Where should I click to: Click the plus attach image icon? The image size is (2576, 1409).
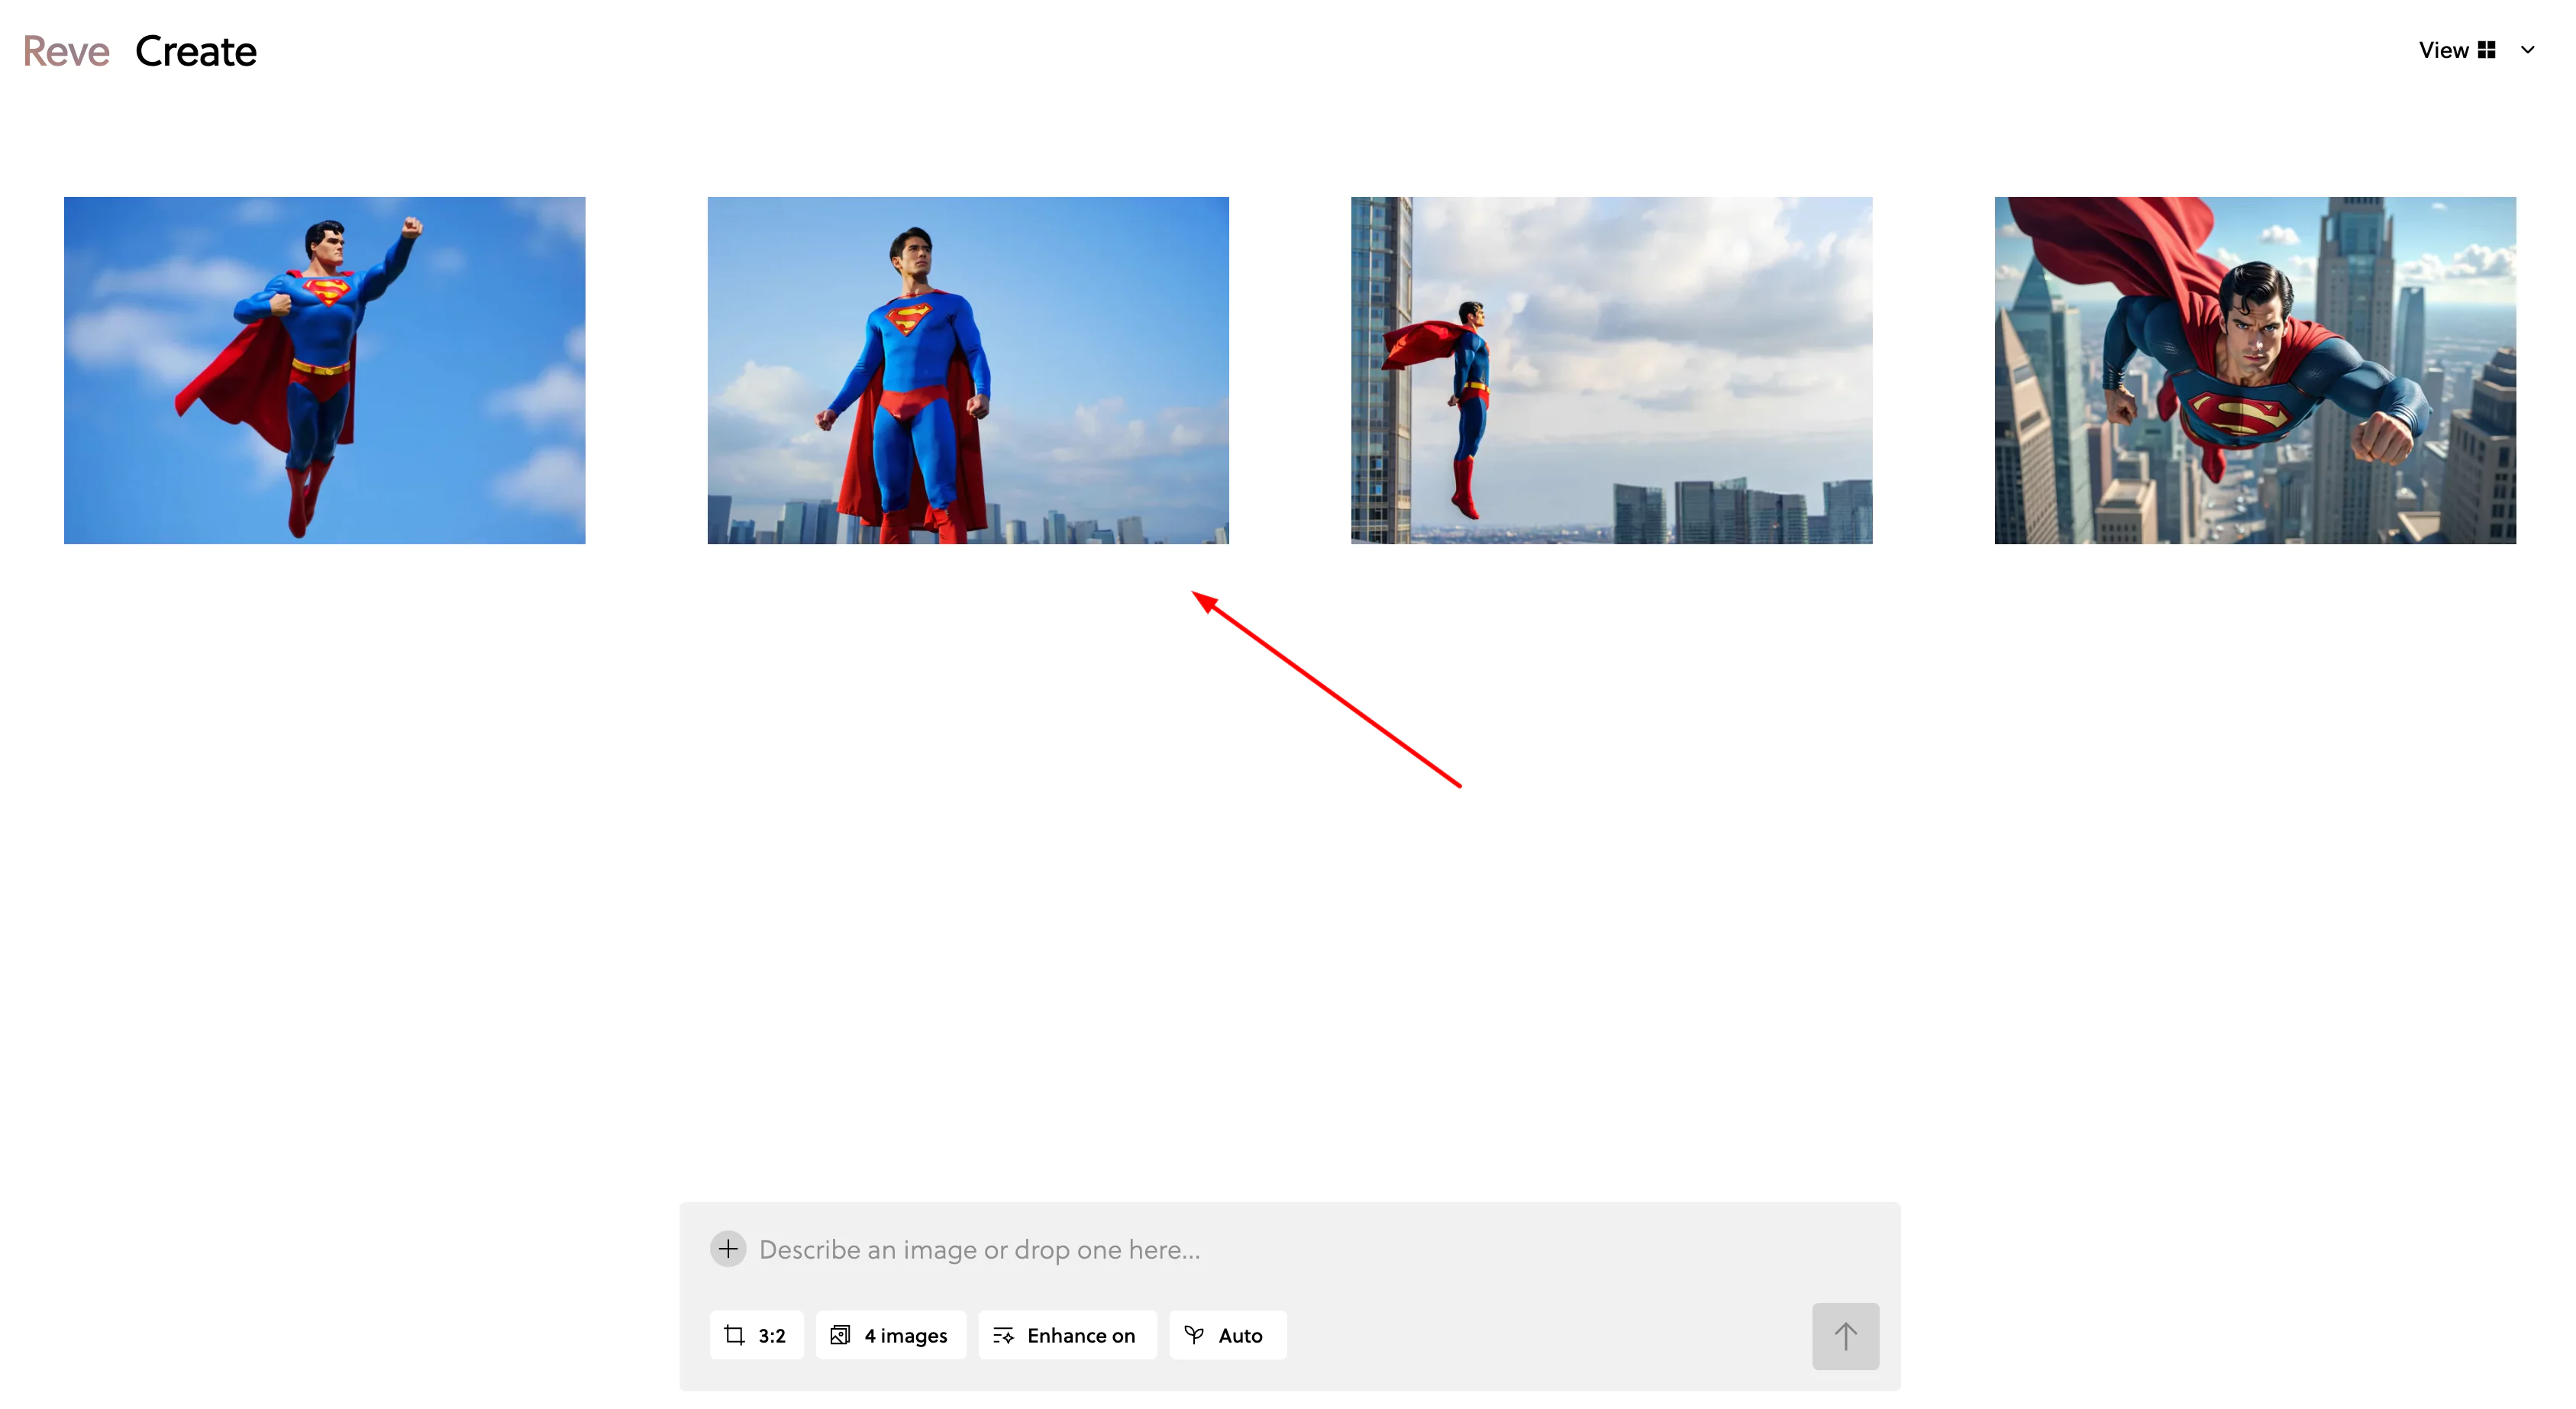click(728, 1249)
